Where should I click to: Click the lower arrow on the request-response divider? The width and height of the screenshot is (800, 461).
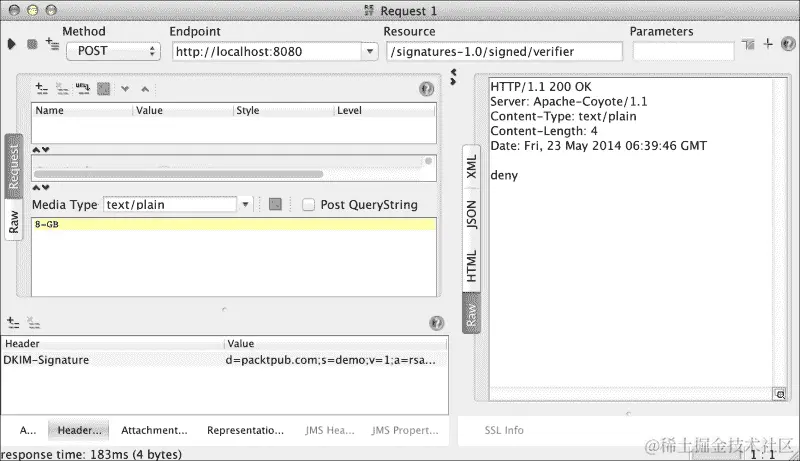[453, 81]
